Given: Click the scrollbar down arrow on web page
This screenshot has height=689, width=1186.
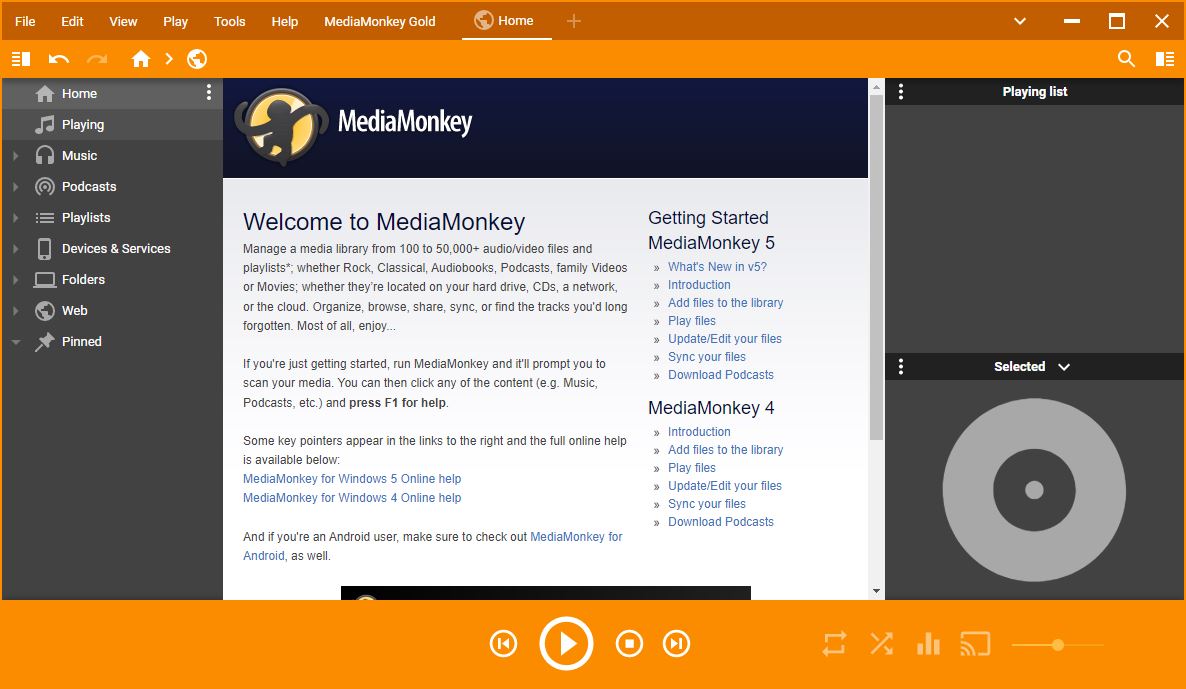Looking at the screenshot, I should click(x=876, y=591).
